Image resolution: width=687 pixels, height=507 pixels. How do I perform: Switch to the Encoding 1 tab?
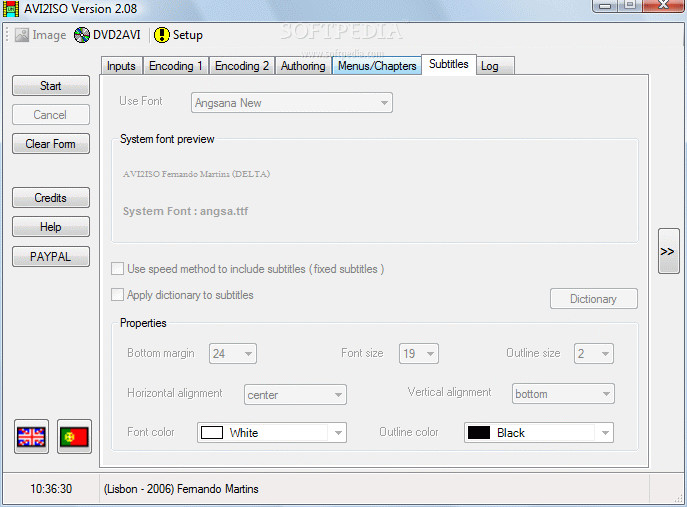coord(176,66)
